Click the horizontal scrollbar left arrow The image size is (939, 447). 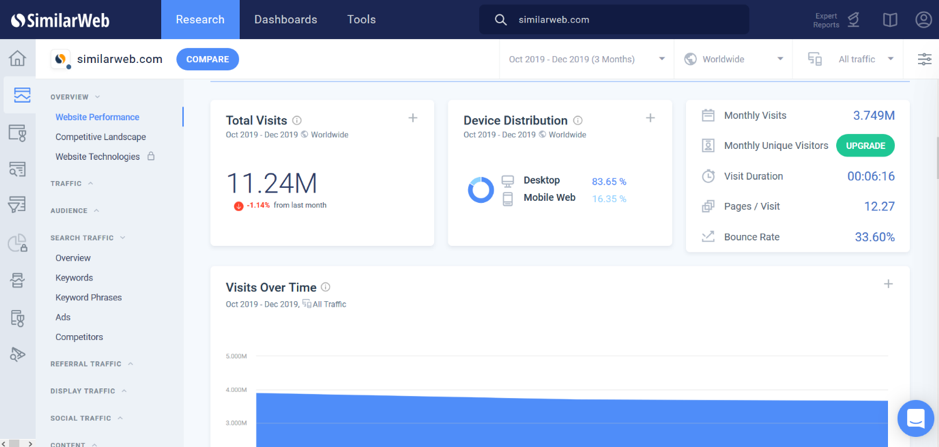click(5, 443)
